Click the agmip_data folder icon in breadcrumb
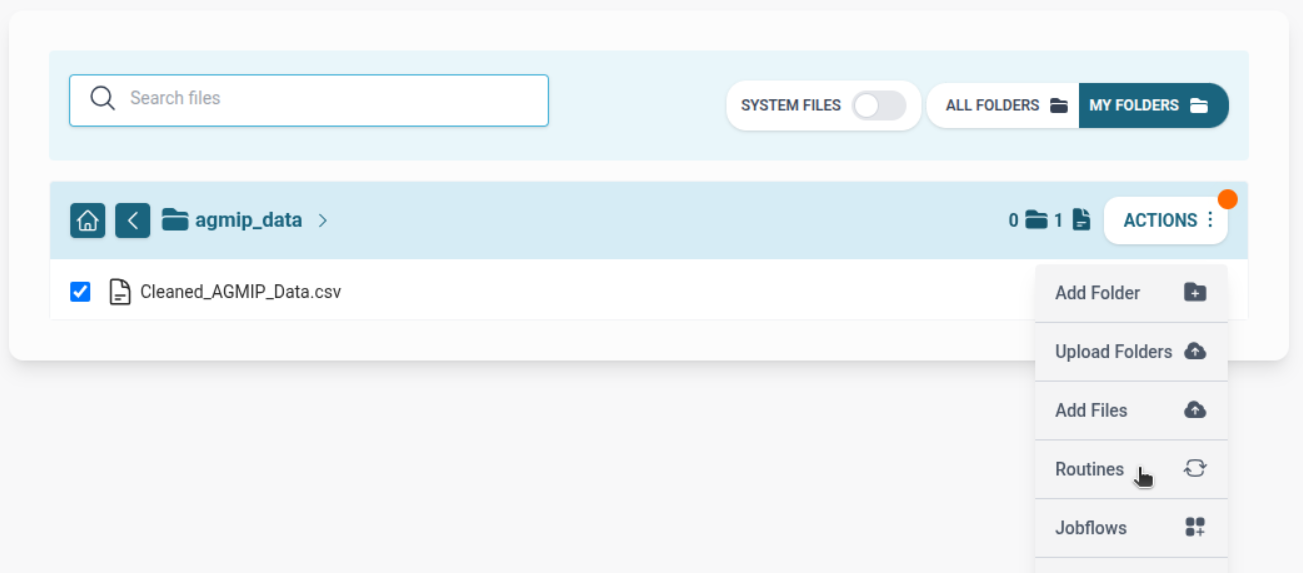The width and height of the screenshot is (1303, 573). point(175,220)
